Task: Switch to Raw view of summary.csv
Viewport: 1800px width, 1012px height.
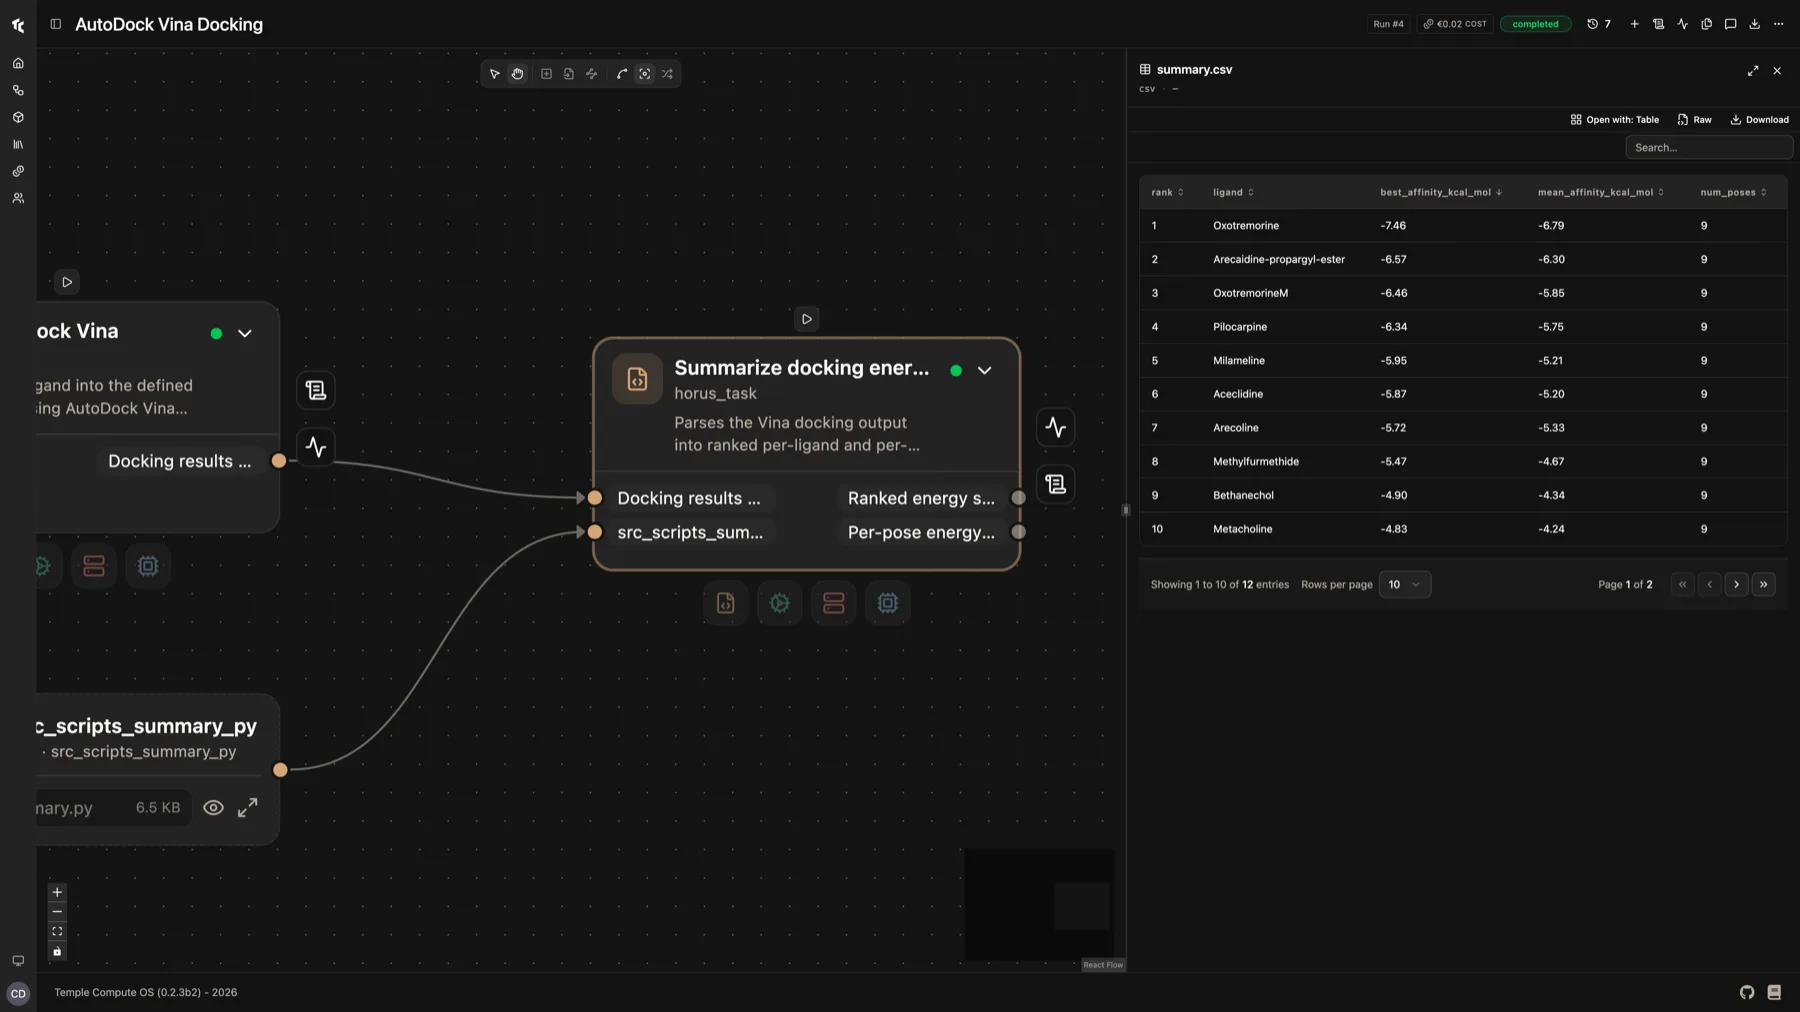Action: pyautogui.click(x=1694, y=120)
